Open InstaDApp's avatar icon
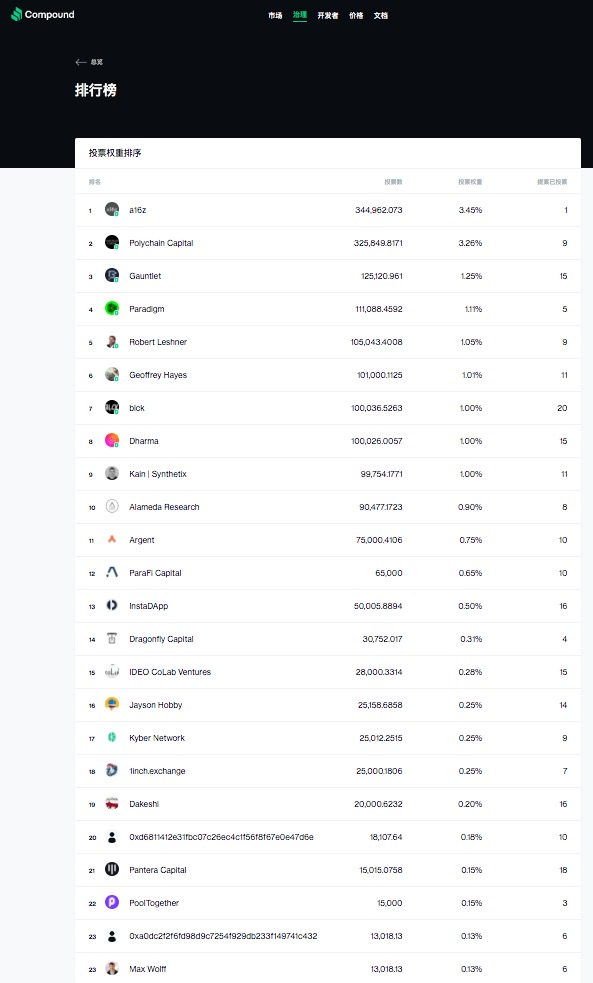 (x=112, y=606)
